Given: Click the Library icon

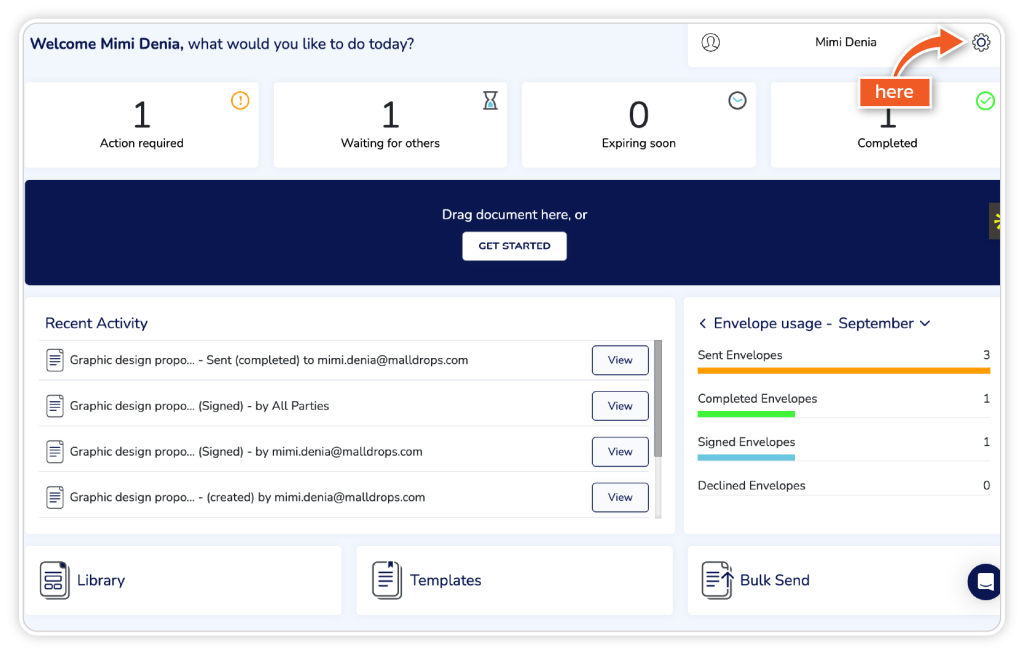Looking at the screenshot, I should 54,580.
